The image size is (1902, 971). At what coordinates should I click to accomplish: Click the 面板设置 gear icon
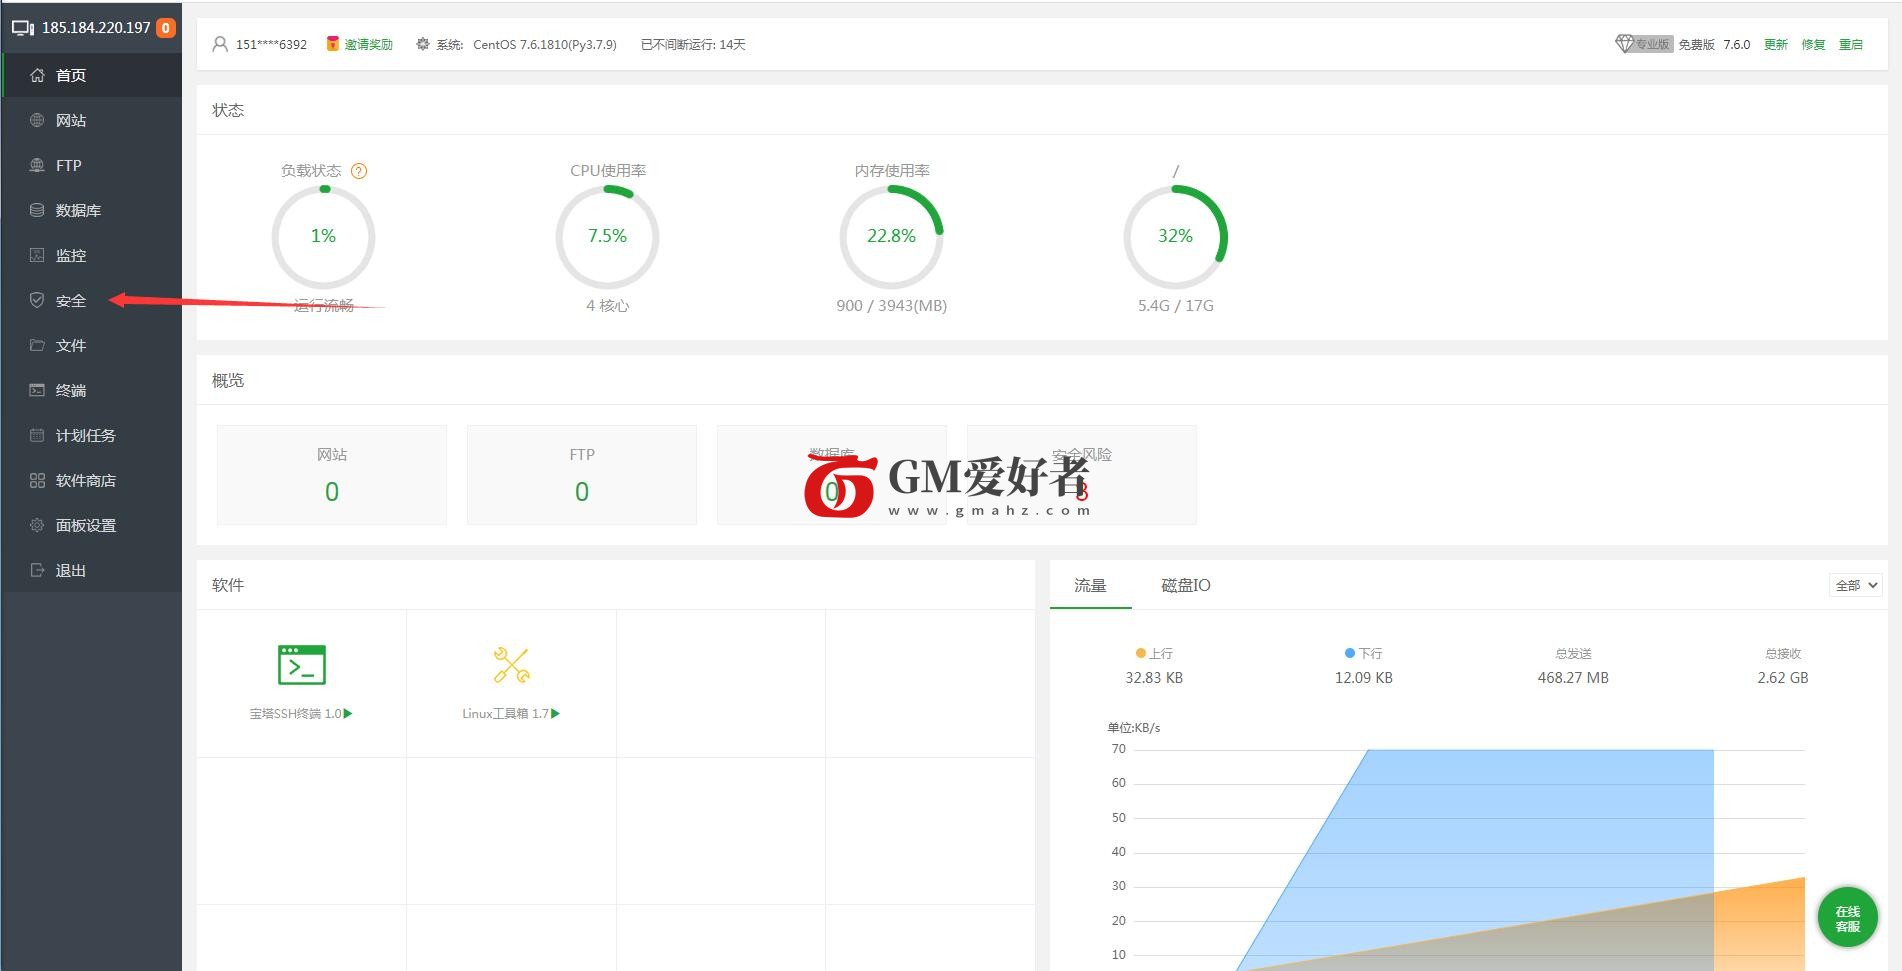point(37,525)
